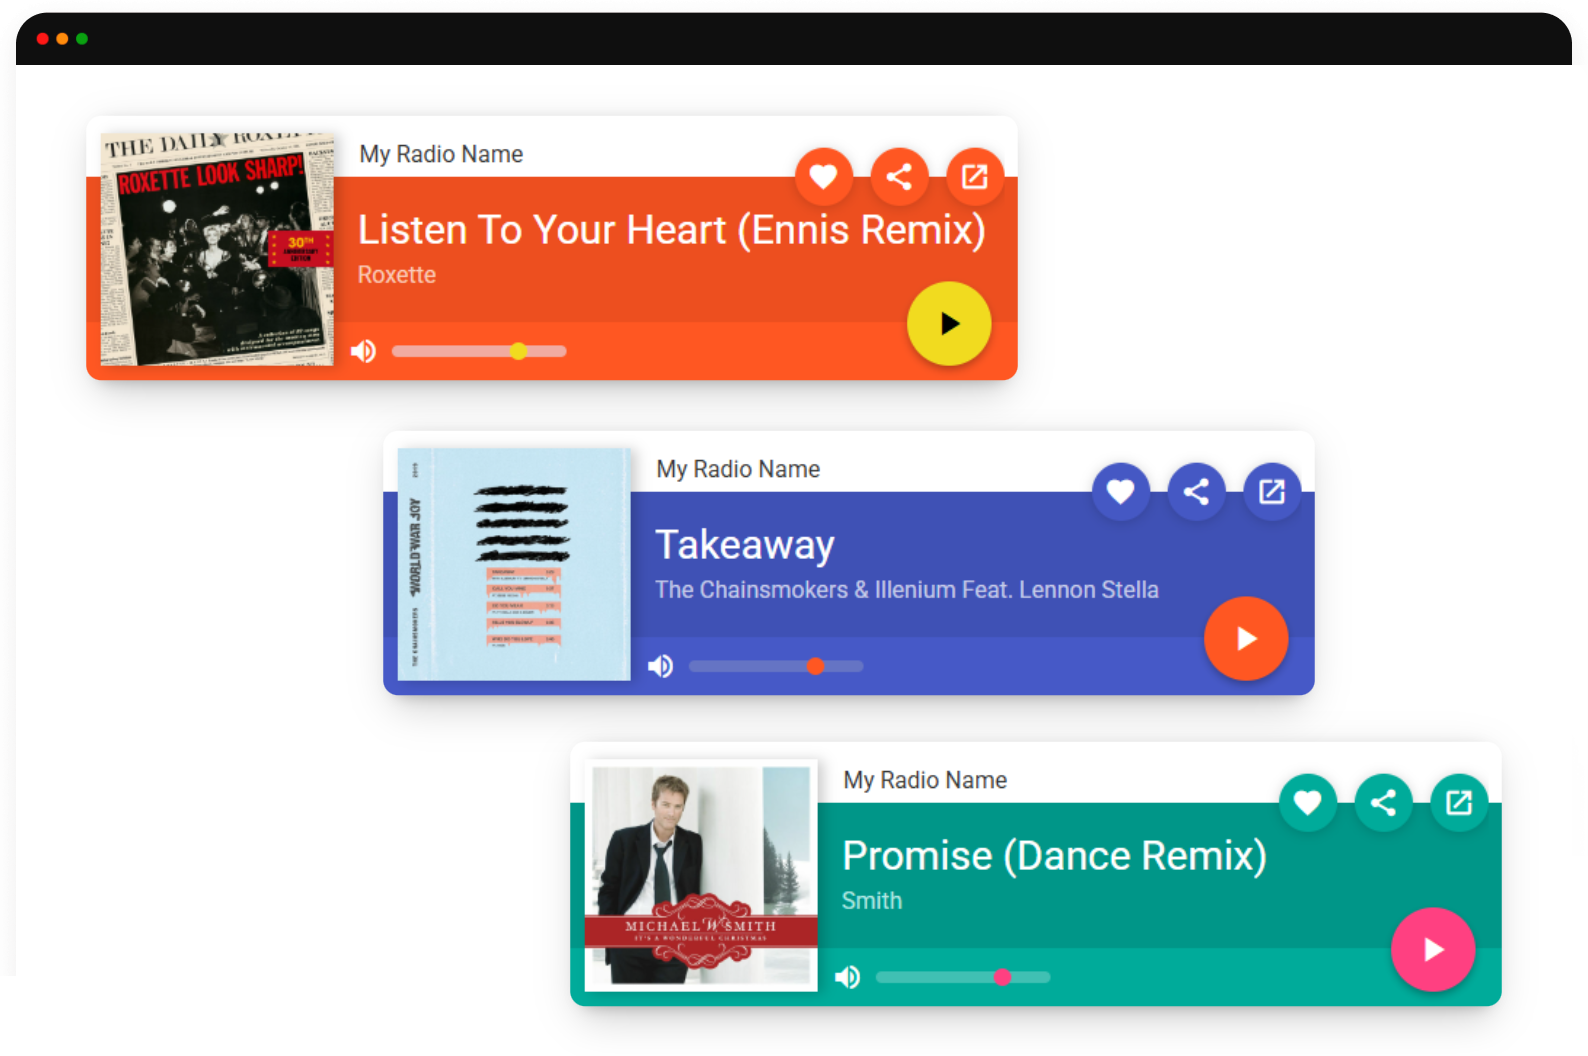Play Takeaway with orange play button
The height and width of the screenshot is (1056, 1588).
pos(1246,639)
